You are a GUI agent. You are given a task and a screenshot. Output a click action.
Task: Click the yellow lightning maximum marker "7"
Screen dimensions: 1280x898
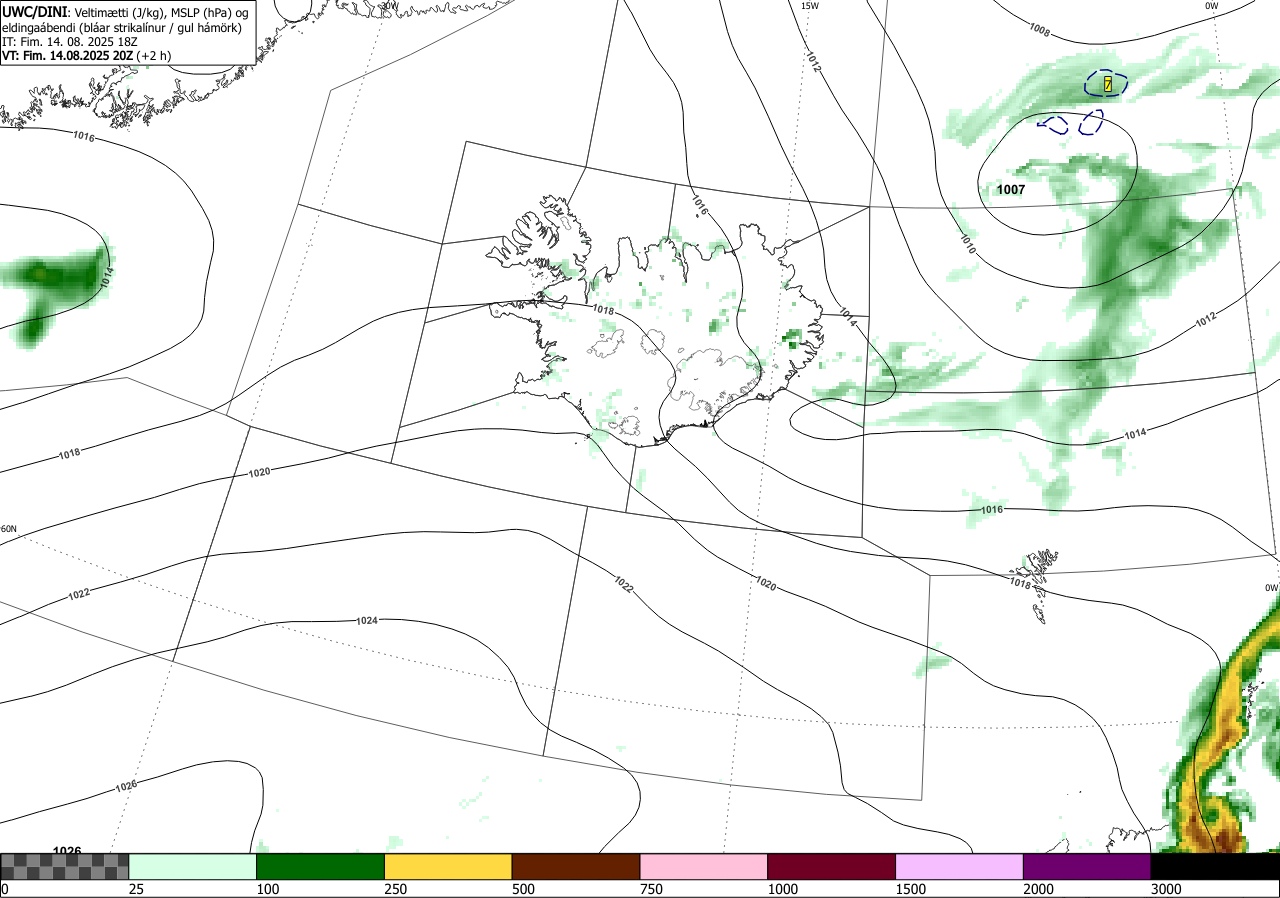(1108, 85)
